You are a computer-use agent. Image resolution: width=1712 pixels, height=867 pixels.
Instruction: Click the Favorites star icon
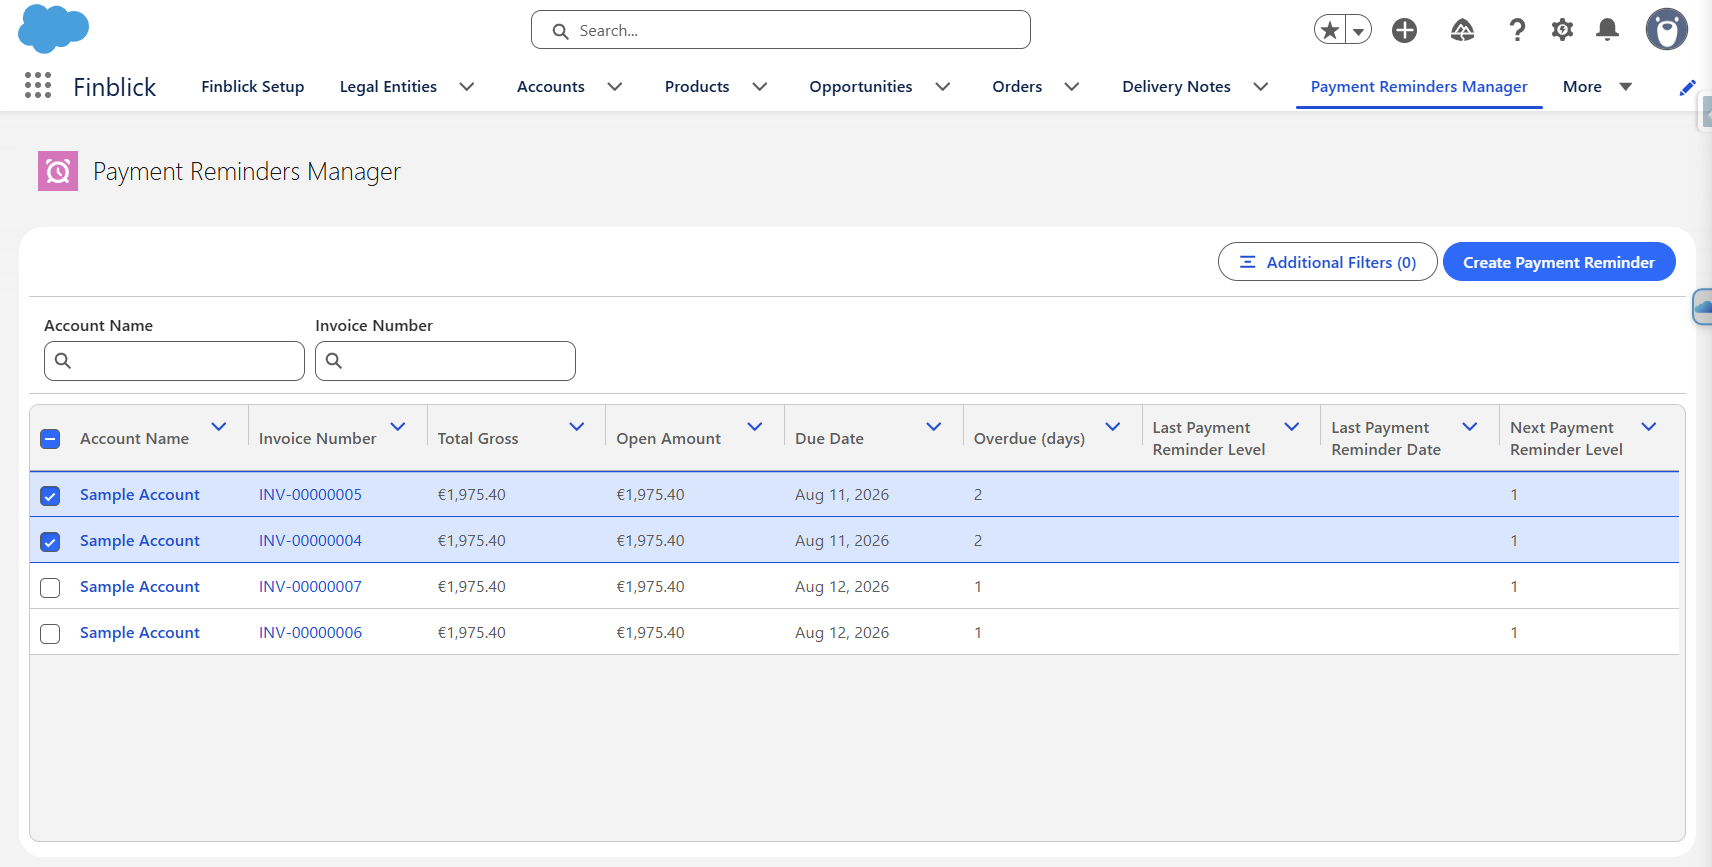pyautogui.click(x=1330, y=30)
